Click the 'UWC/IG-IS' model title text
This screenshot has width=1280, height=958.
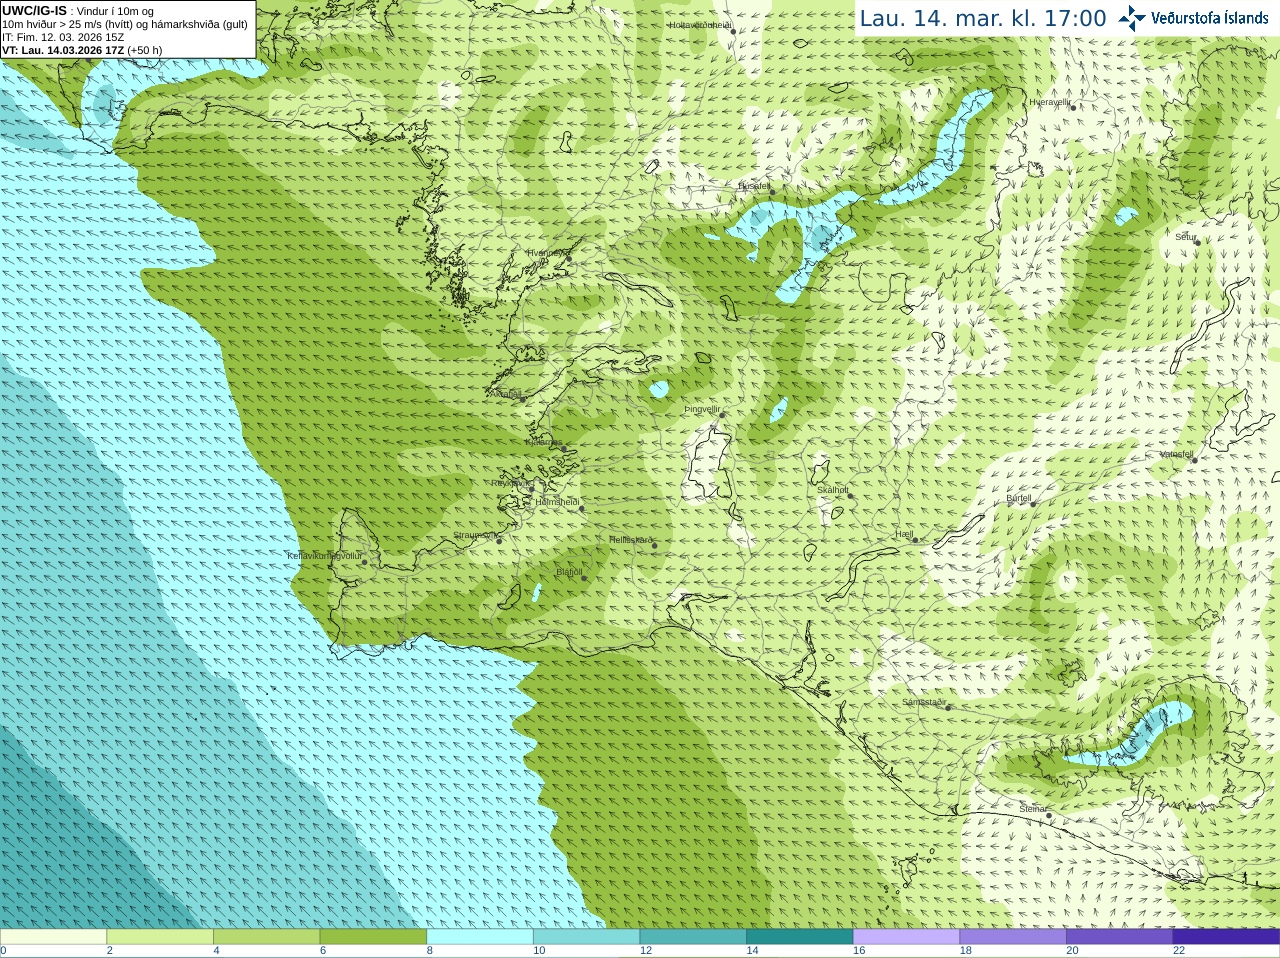pyautogui.click(x=34, y=11)
